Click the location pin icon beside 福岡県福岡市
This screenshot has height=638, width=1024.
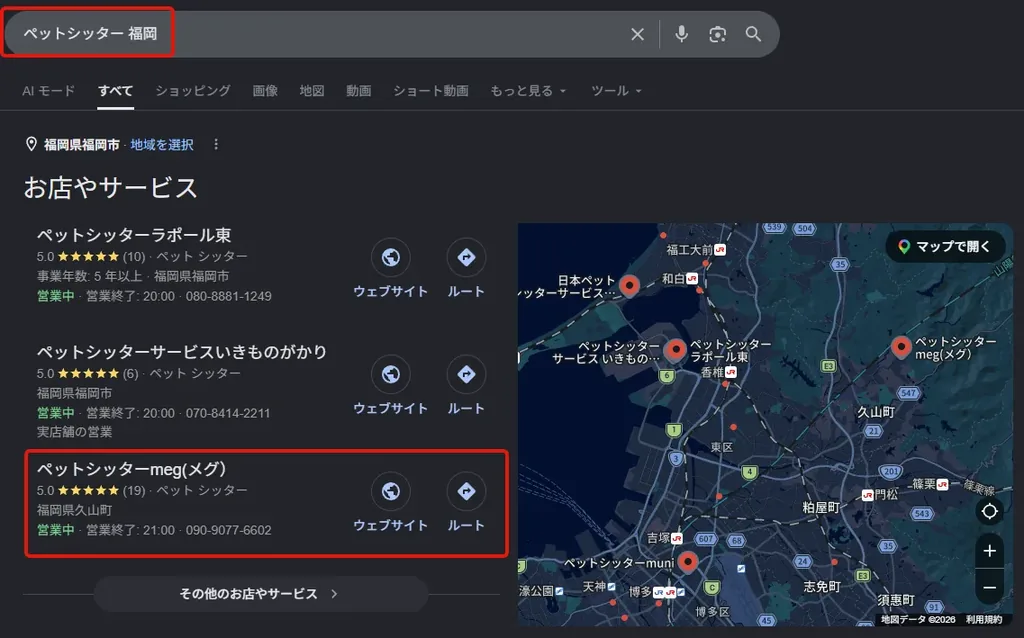(x=31, y=144)
